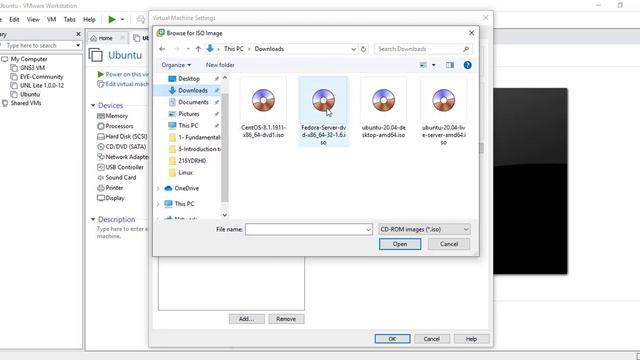Select Shared VMs in the library
The height and width of the screenshot is (360, 640).
[26, 103]
